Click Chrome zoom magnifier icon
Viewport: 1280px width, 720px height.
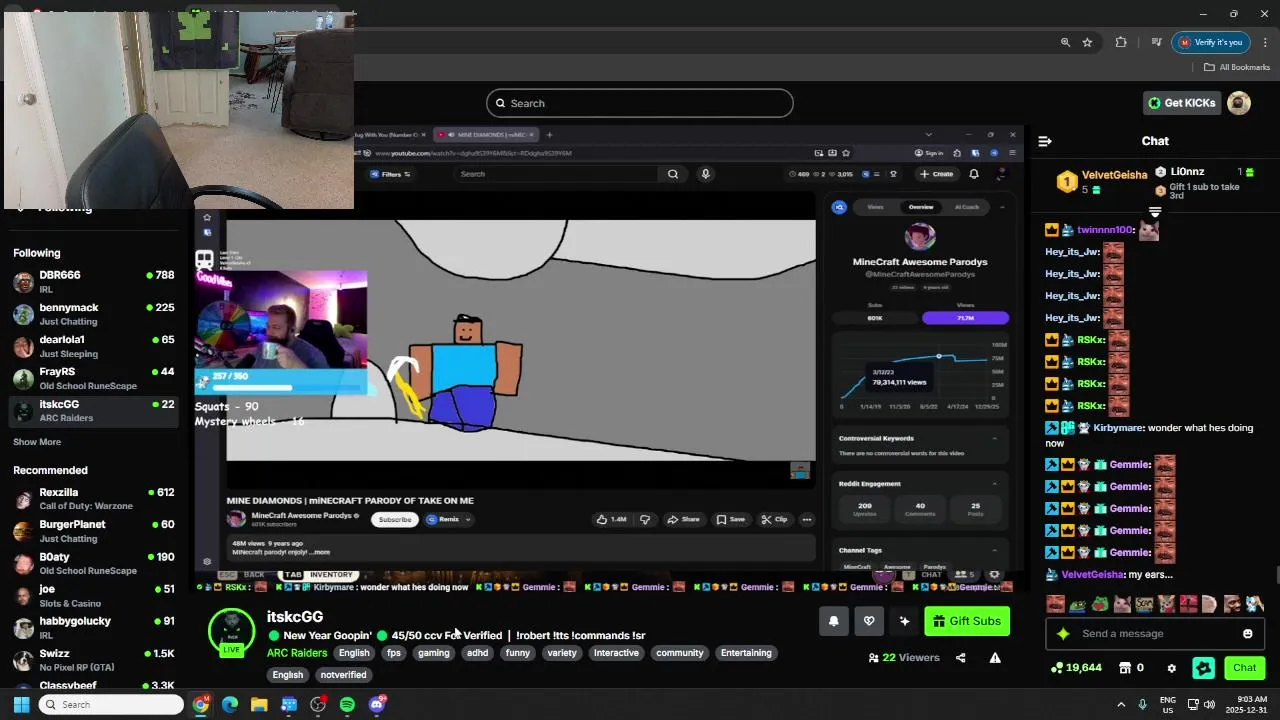1065,42
